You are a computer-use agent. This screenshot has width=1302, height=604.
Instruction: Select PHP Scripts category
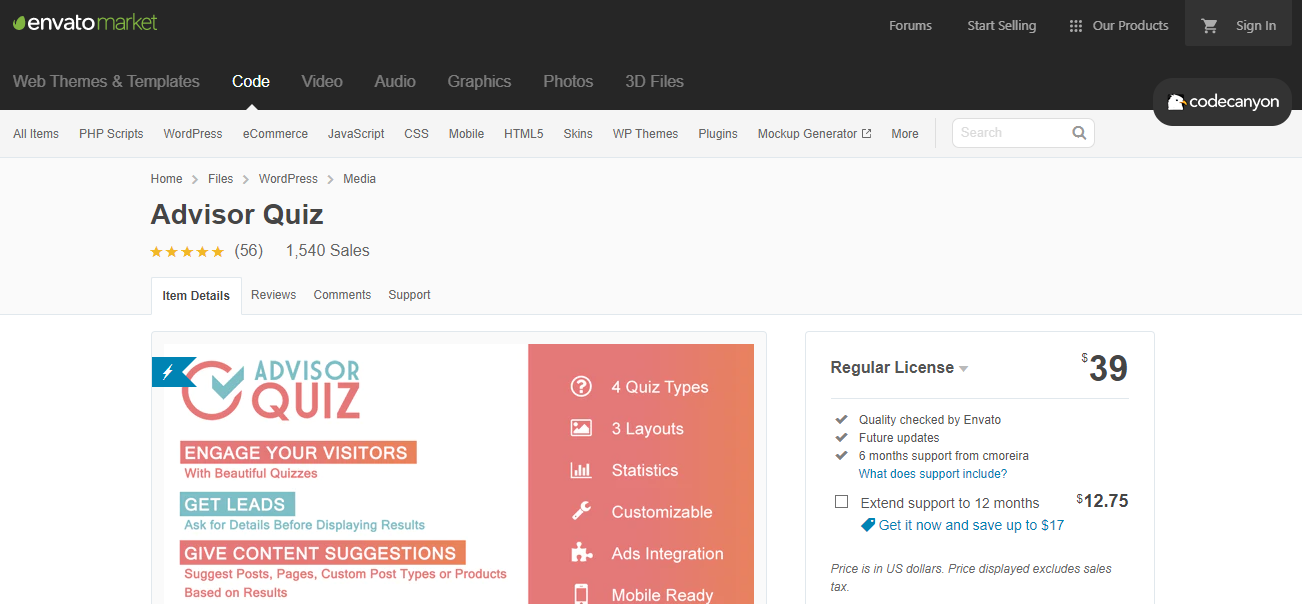pyautogui.click(x=111, y=134)
